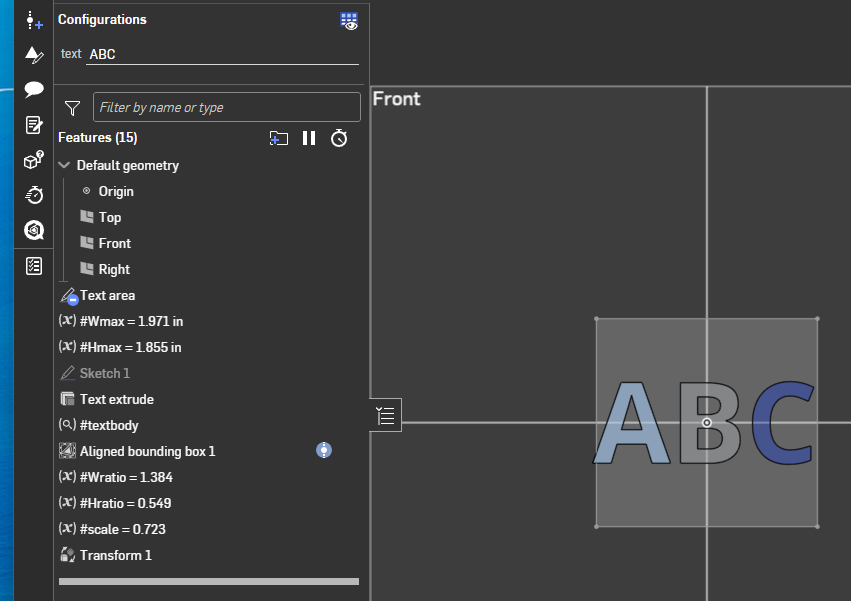This screenshot has width=851, height=601.
Task: Click the Text area sketch pencil icon
Action: pyautogui.click(x=69, y=296)
